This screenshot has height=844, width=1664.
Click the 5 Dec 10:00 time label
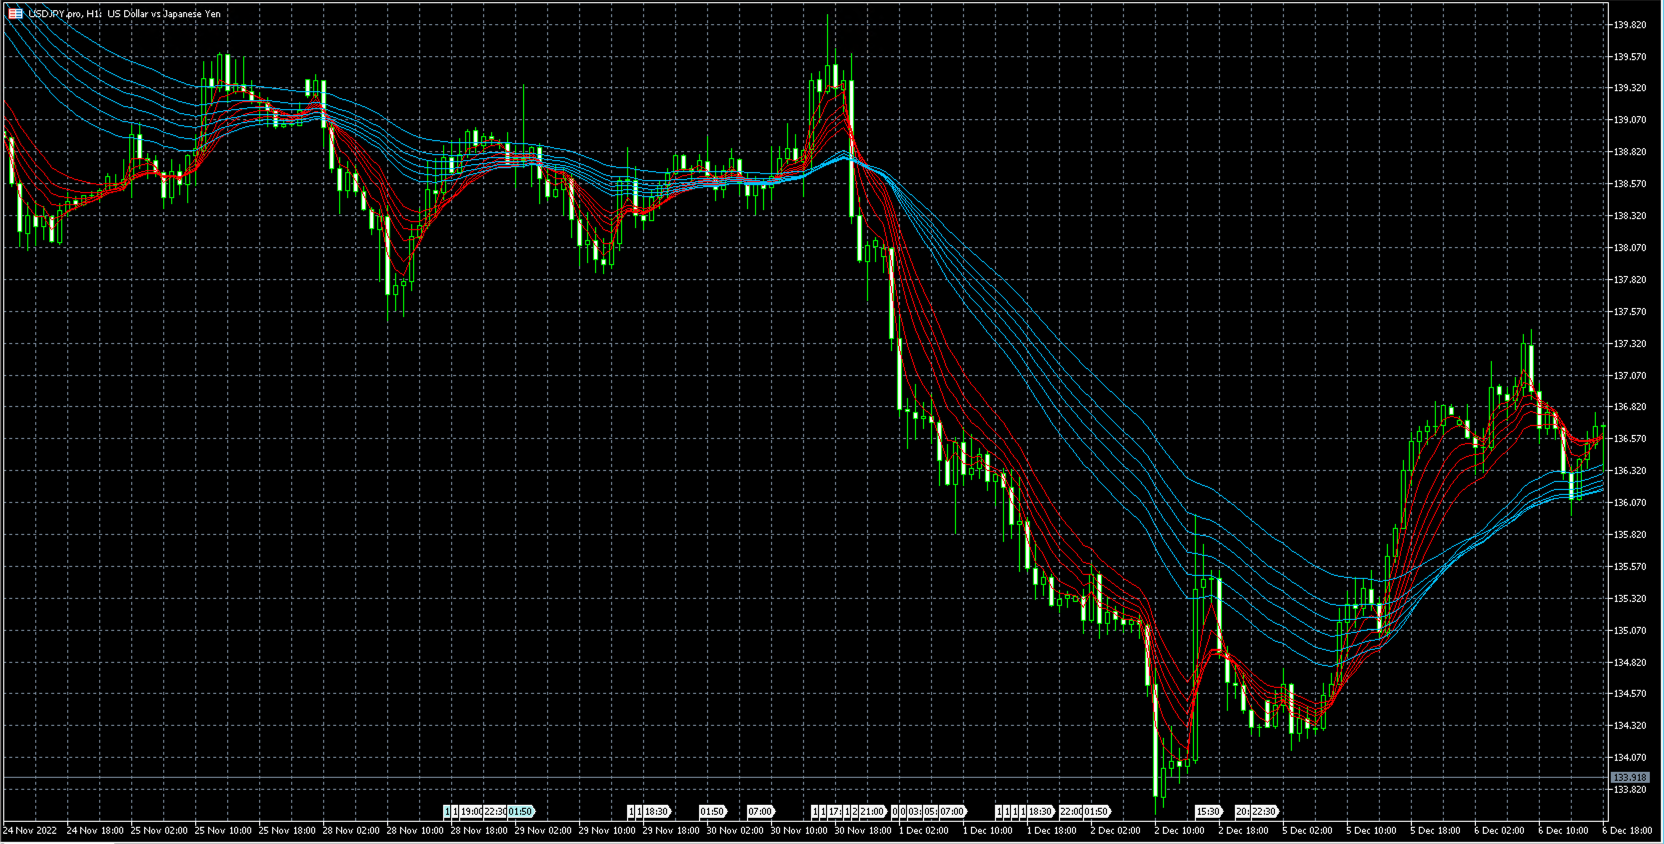[x=1370, y=831]
